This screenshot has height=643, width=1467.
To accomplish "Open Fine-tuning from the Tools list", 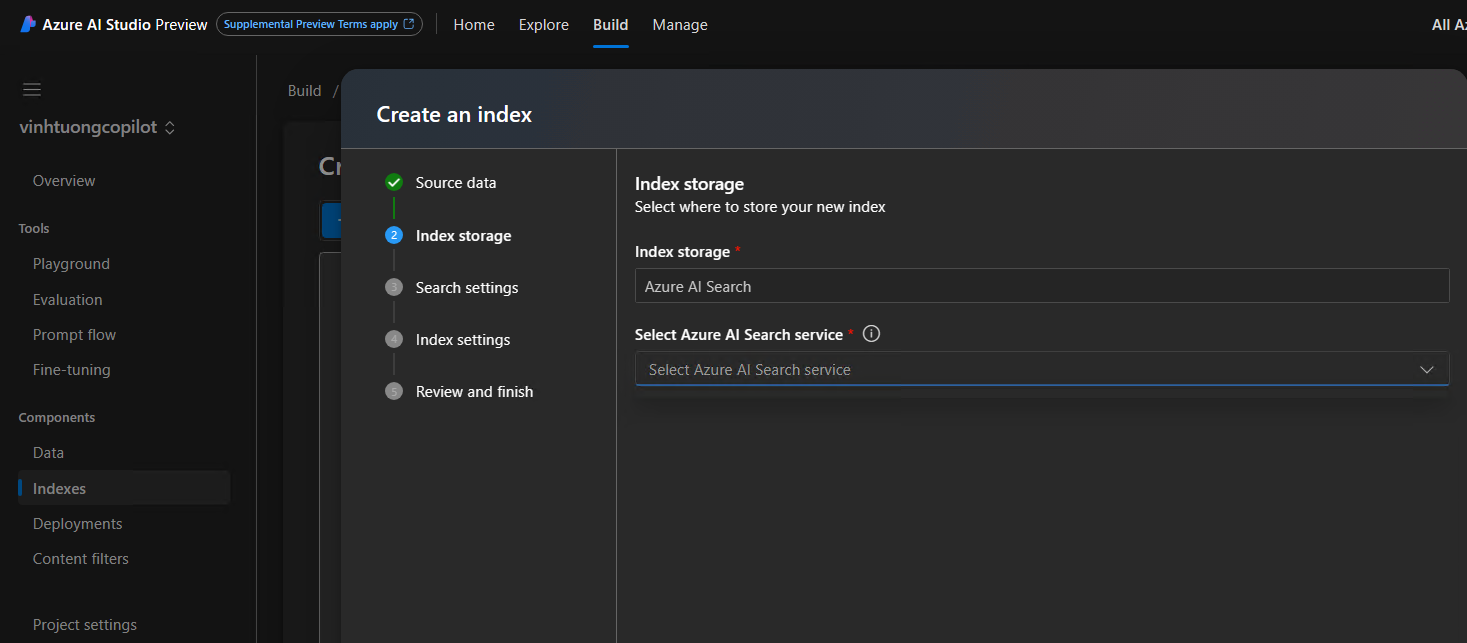I will pyautogui.click(x=71, y=369).
